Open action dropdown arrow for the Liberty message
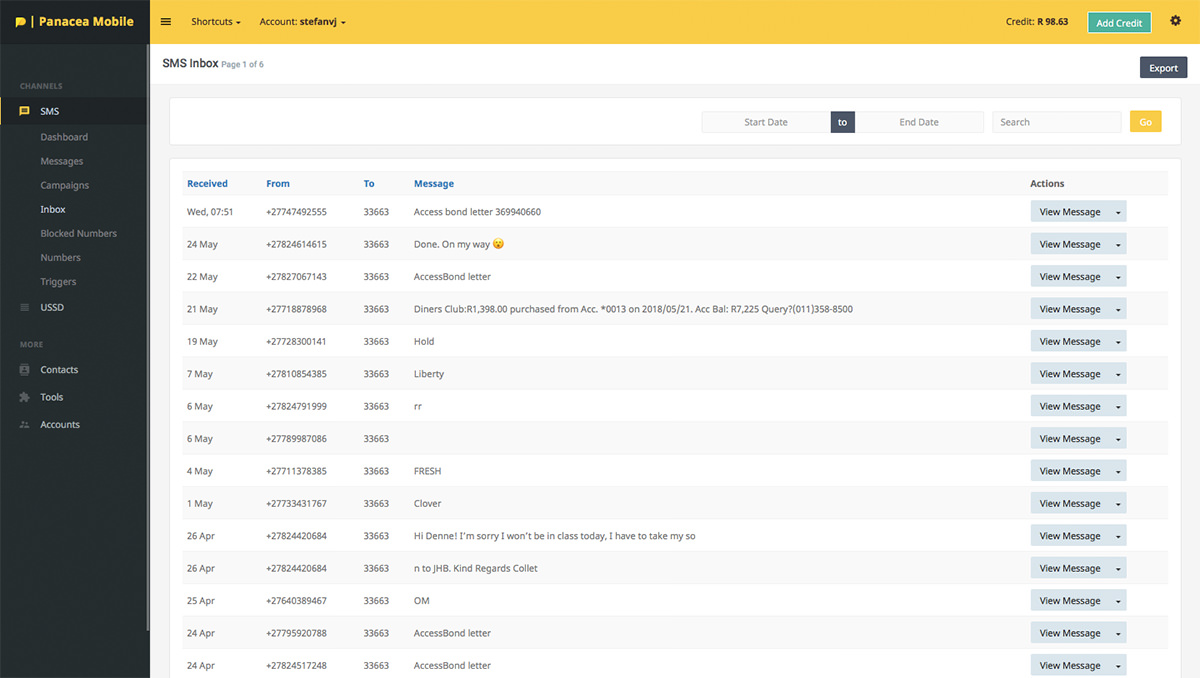 pyautogui.click(x=1118, y=375)
